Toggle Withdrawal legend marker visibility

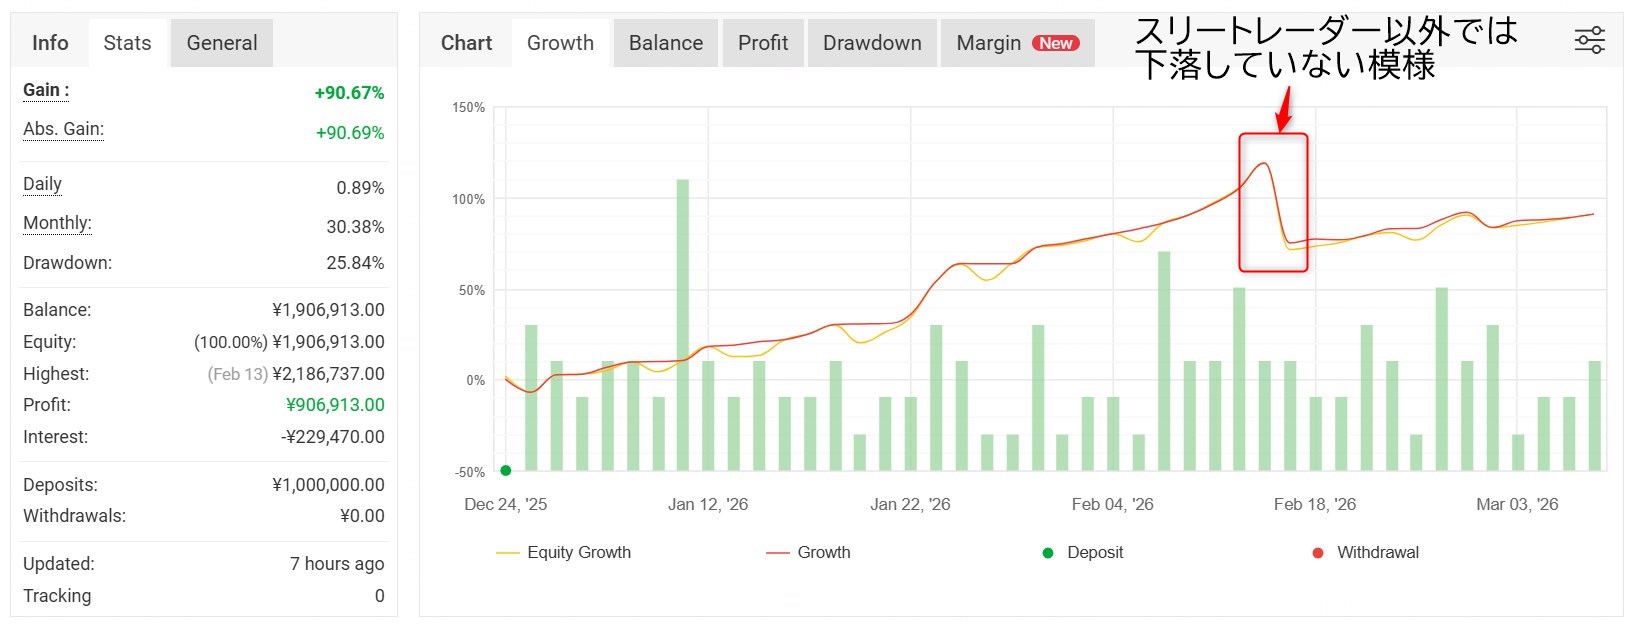coord(1366,552)
